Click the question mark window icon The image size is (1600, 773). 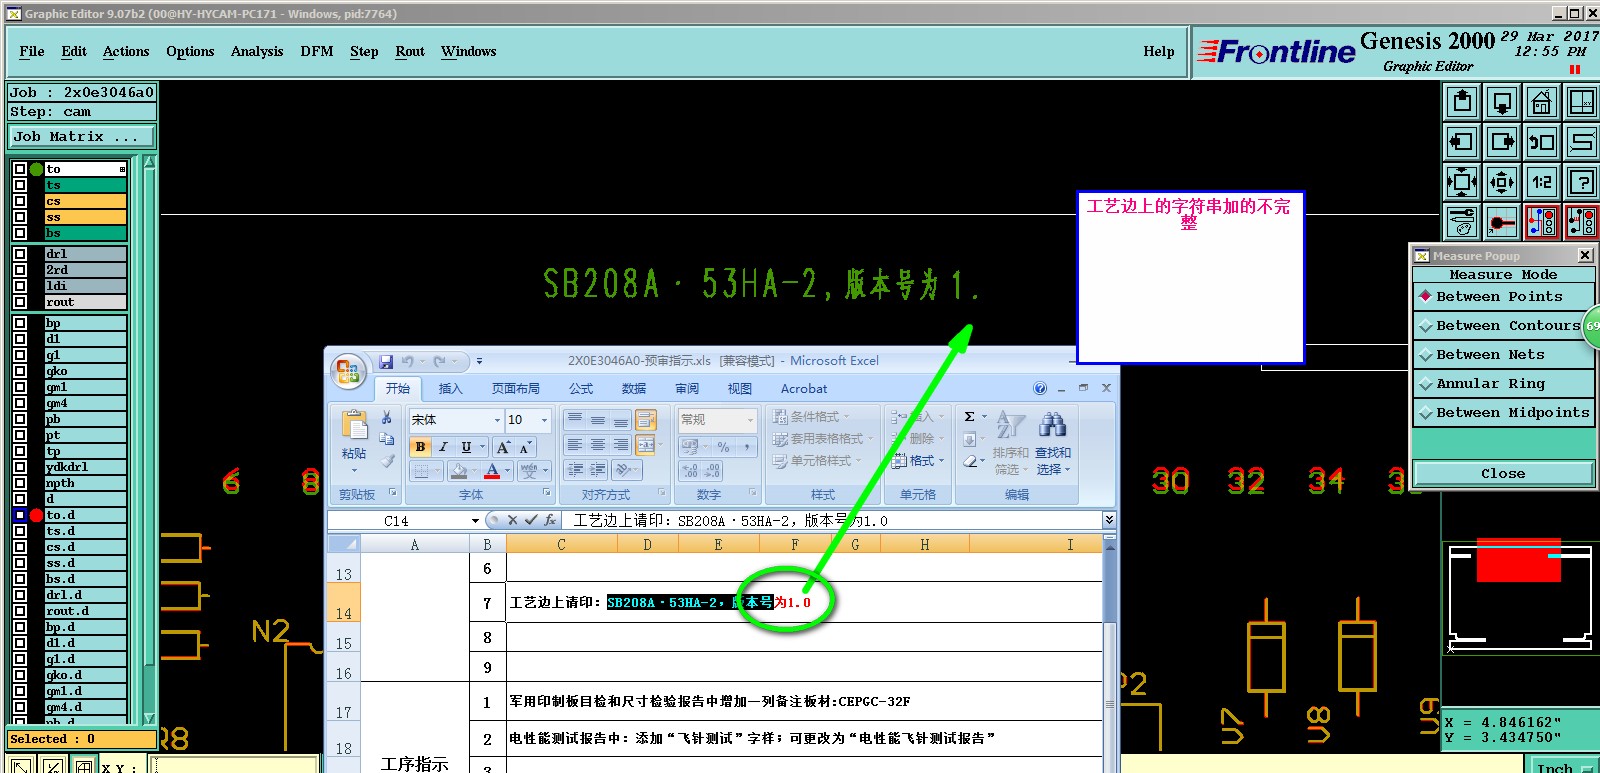click(1582, 182)
